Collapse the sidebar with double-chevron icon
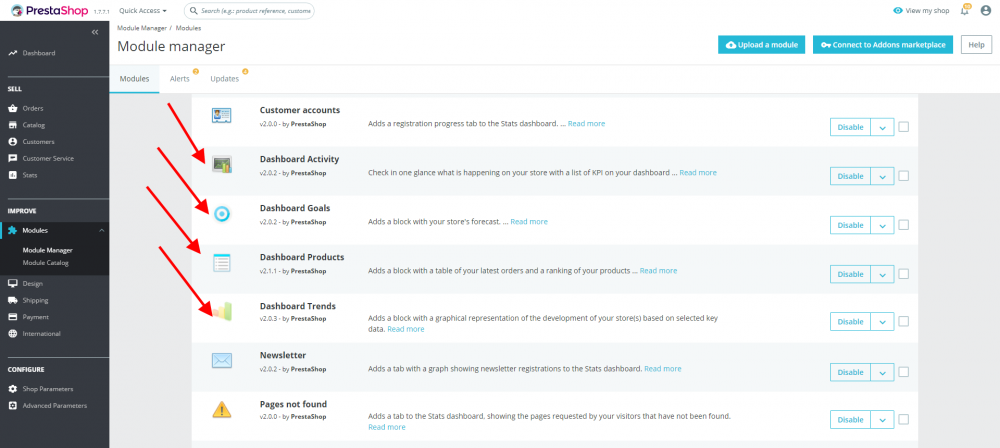This screenshot has width=1000, height=448. point(95,32)
